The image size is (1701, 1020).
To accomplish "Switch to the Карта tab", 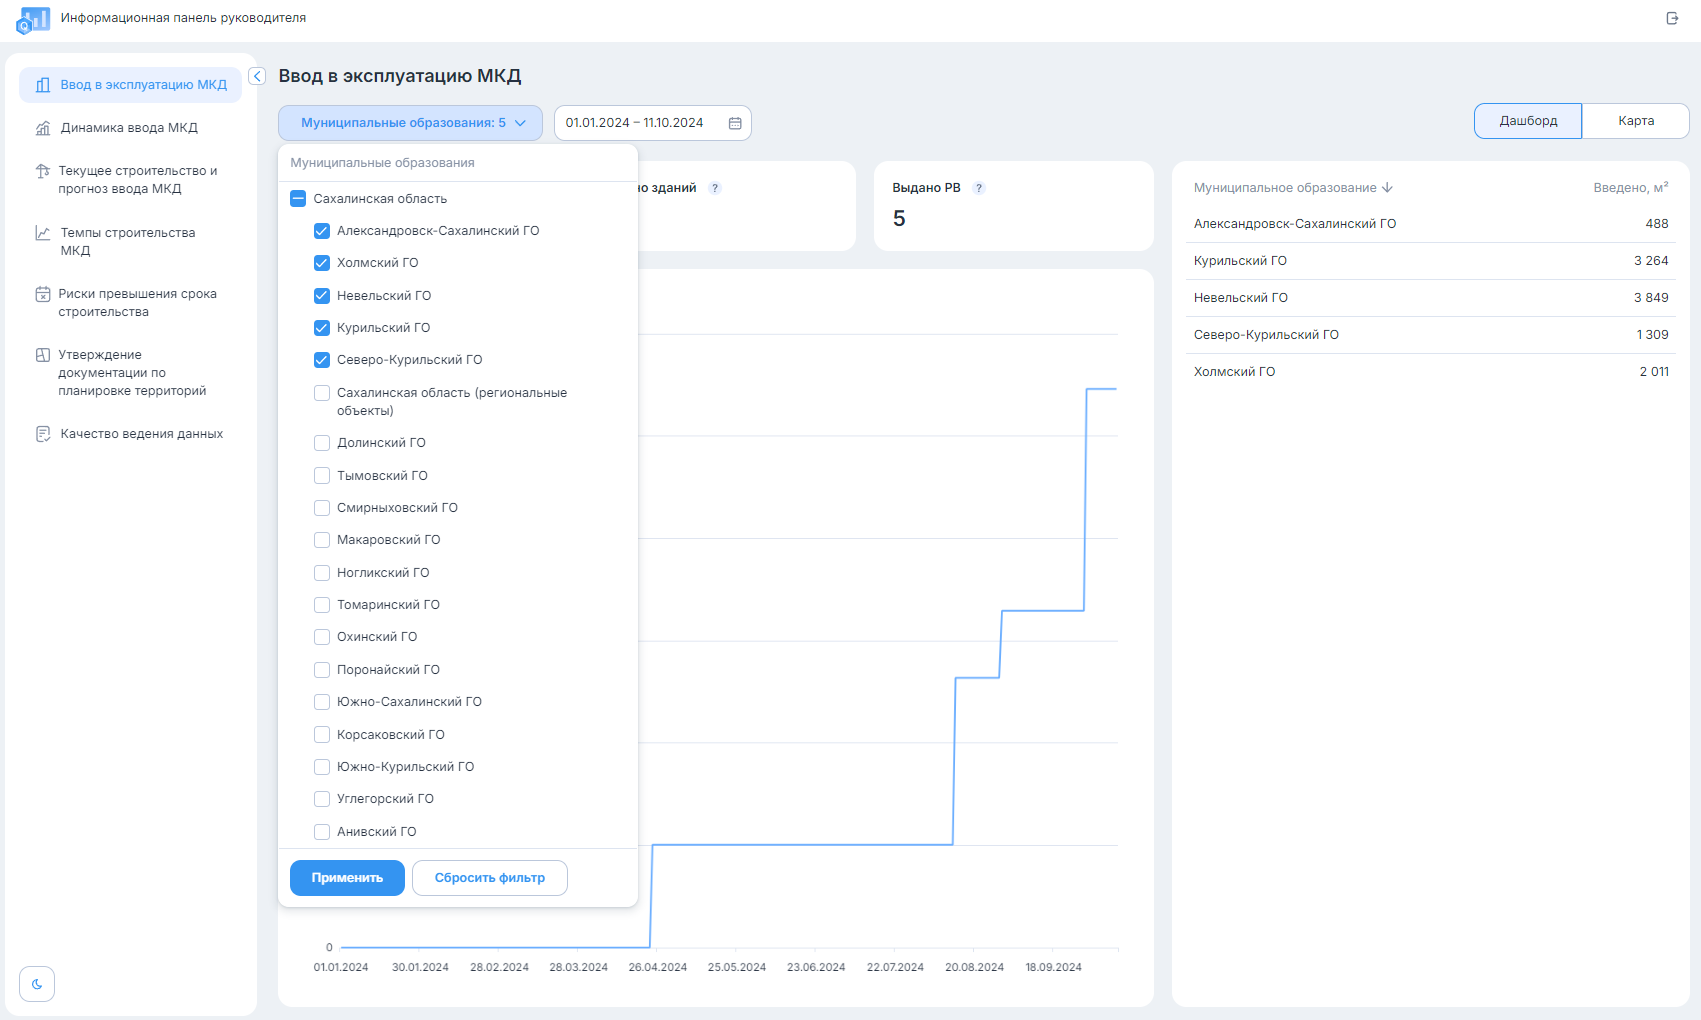I will (x=1636, y=121).
